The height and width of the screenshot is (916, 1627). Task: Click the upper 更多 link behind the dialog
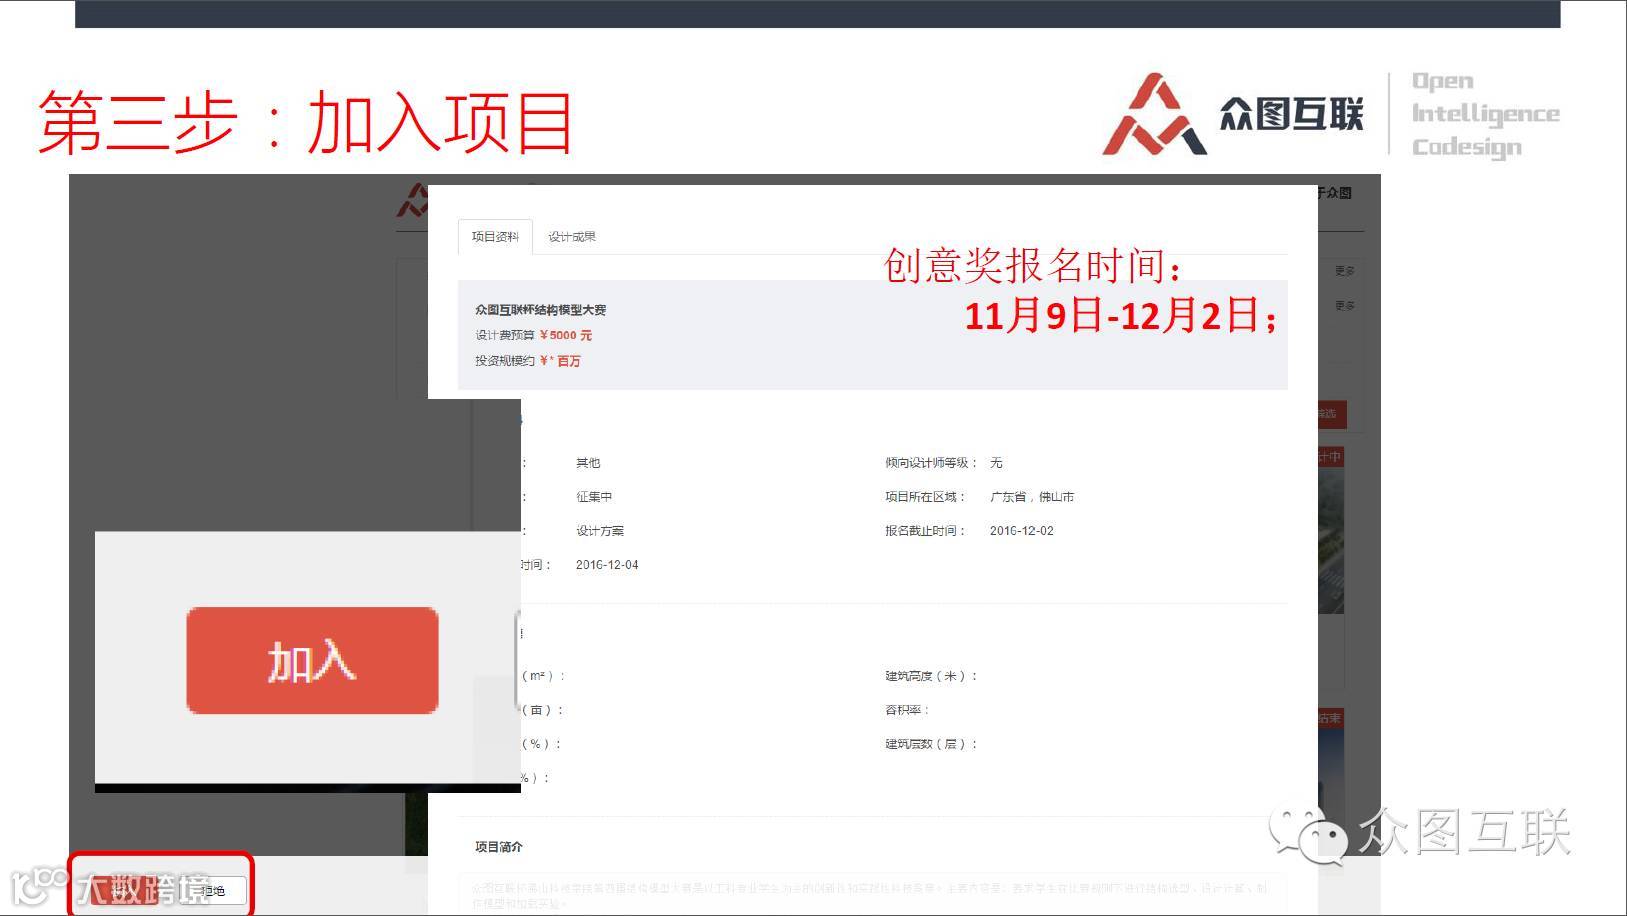click(x=1344, y=271)
